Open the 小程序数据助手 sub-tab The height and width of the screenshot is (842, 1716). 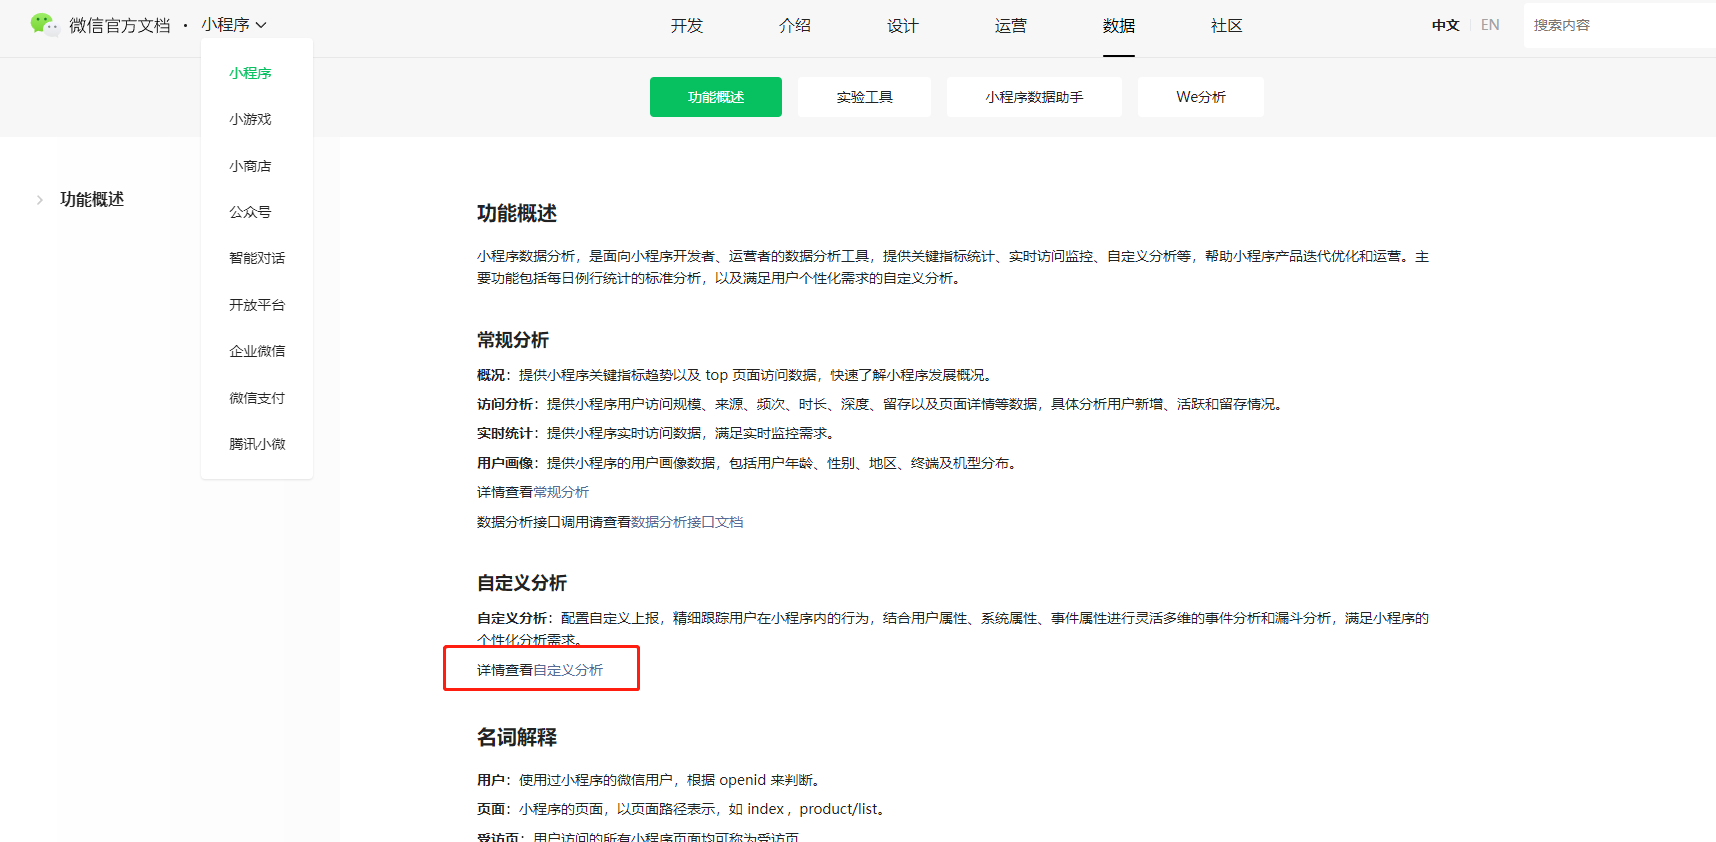coord(1034,97)
